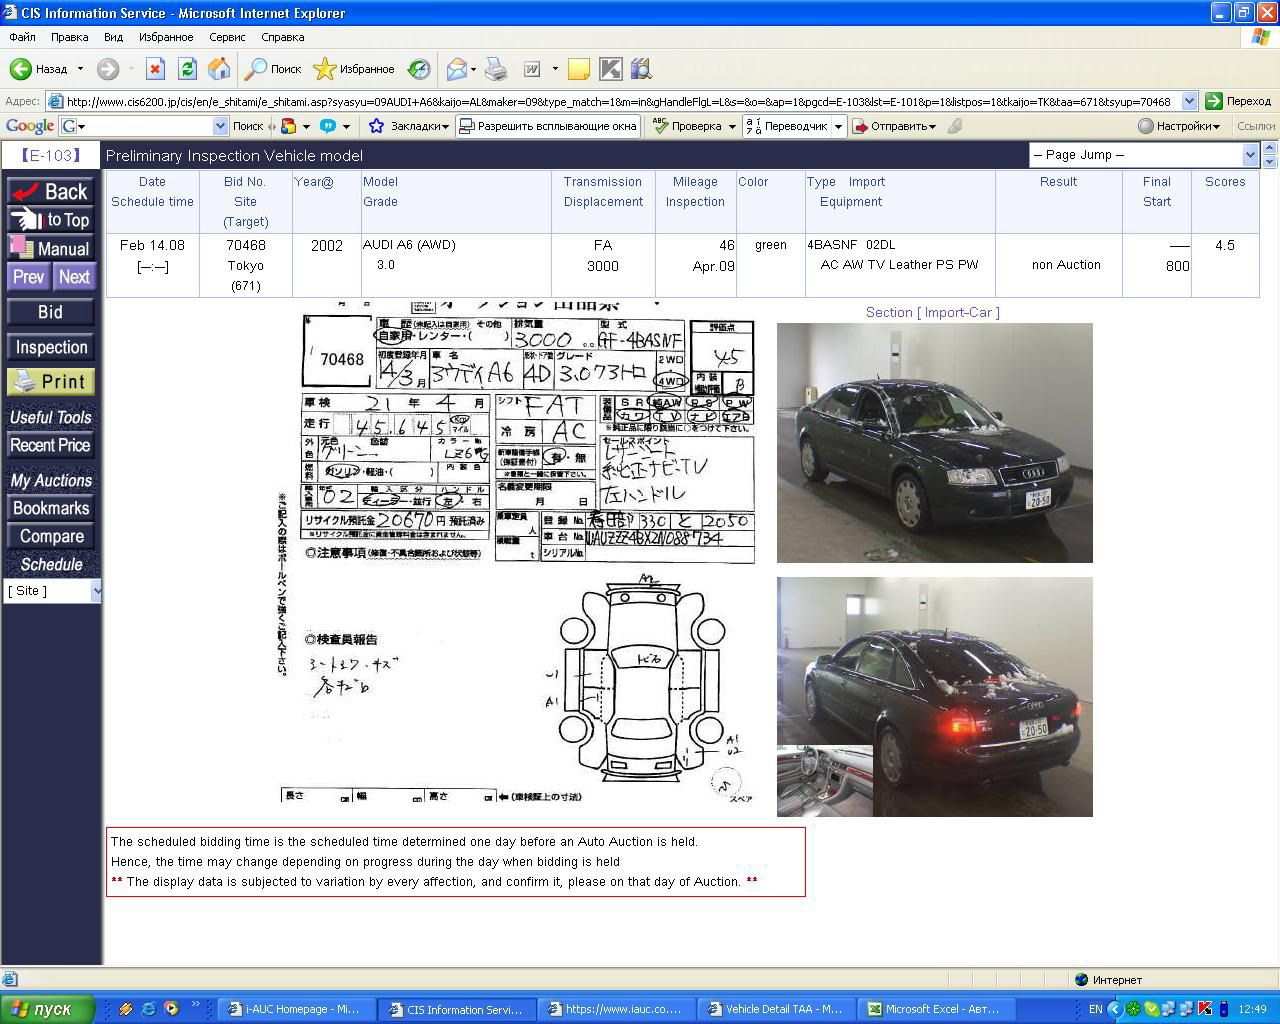Expand the address bar URL dropdown

1189,101
